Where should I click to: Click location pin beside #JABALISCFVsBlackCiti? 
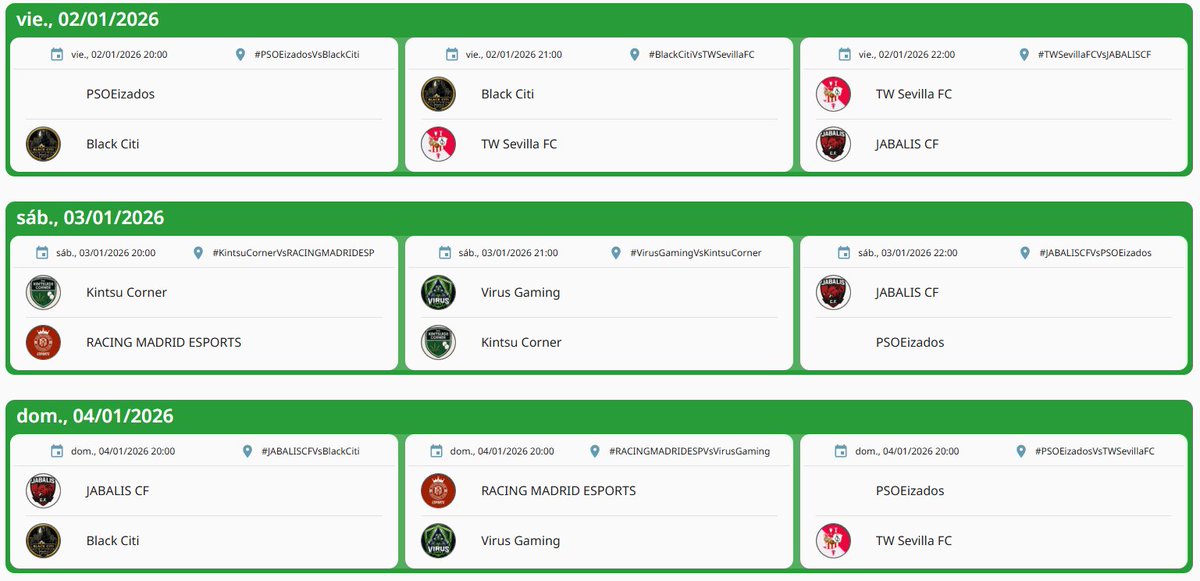247,451
